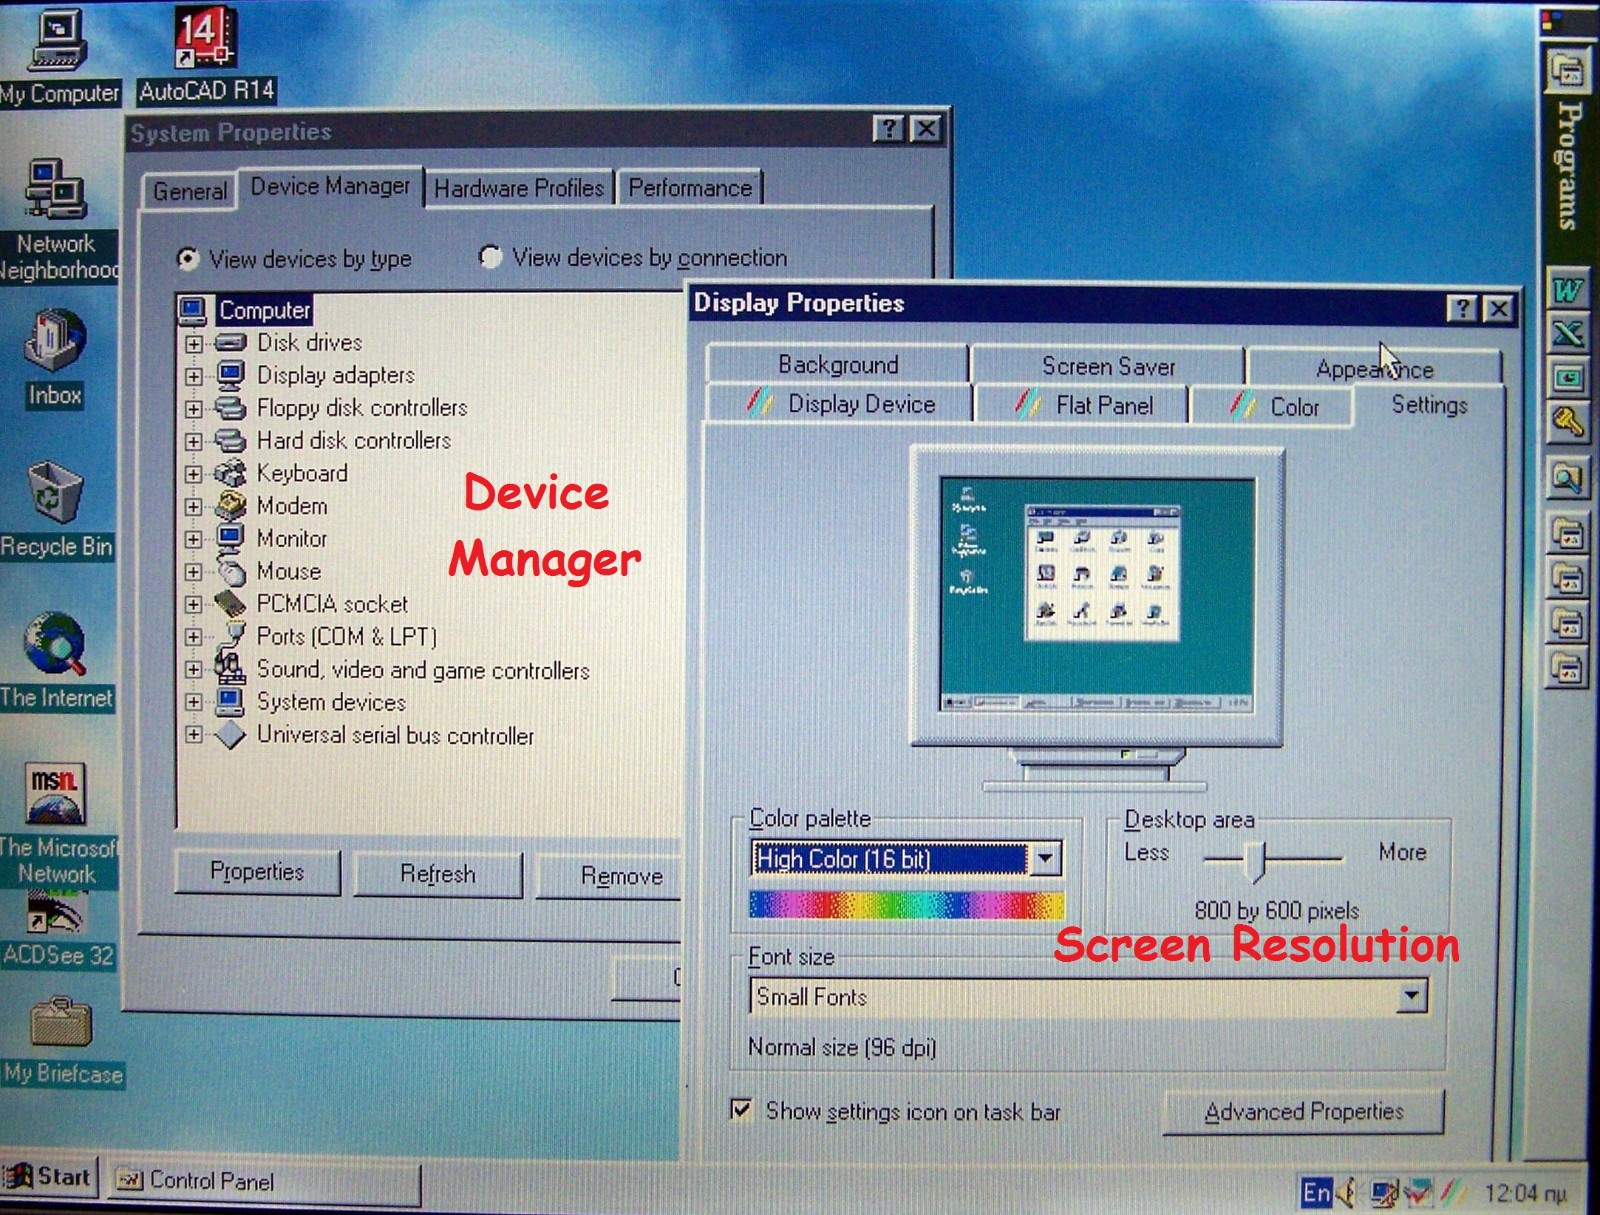This screenshot has width=1600, height=1215.
Task: Open The Internet desktop icon
Action: (x=56, y=661)
